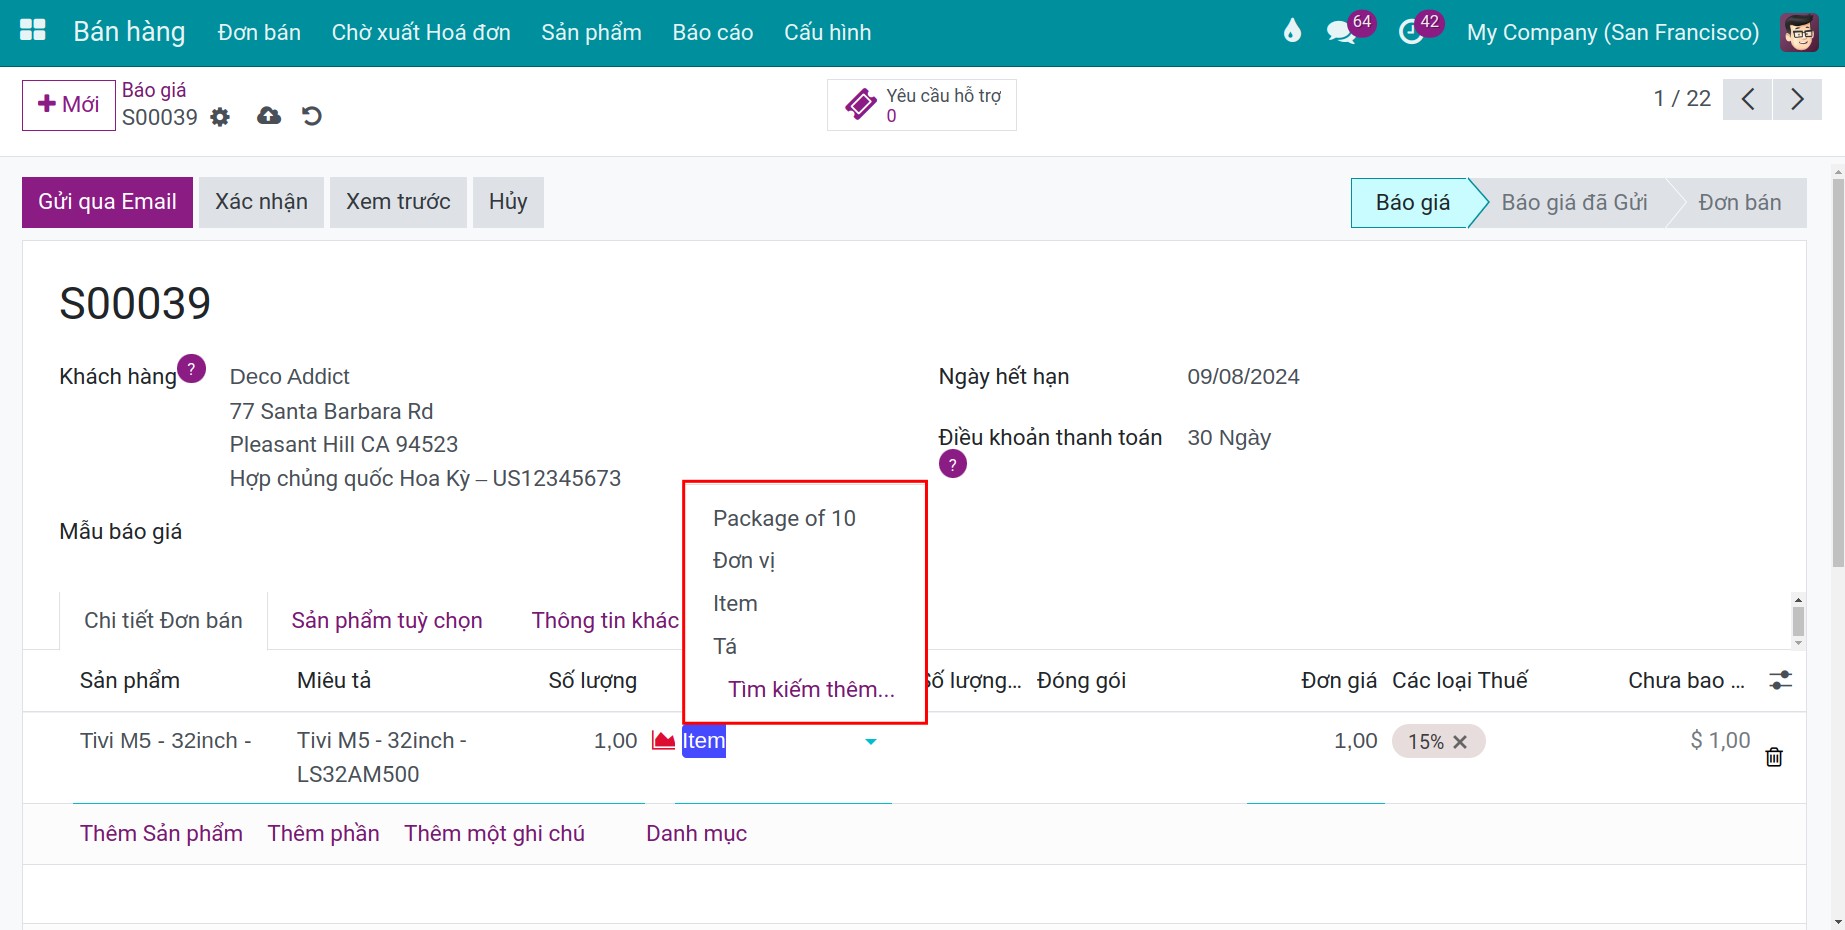The height and width of the screenshot is (930, 1845).
Task: Click the Gửi qua Email button
Action: tap(108, 202)
